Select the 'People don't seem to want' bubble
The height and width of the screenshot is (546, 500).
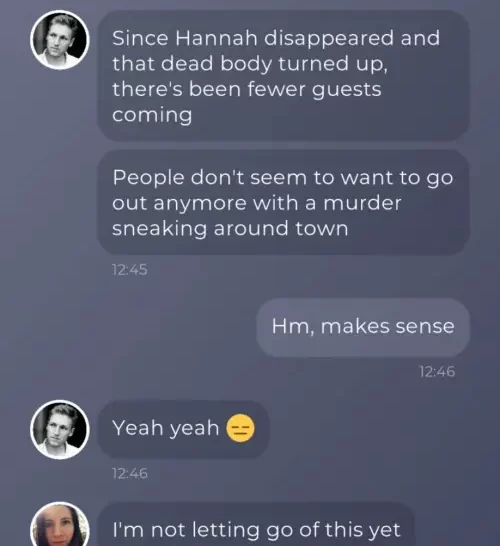click(283, 202)
